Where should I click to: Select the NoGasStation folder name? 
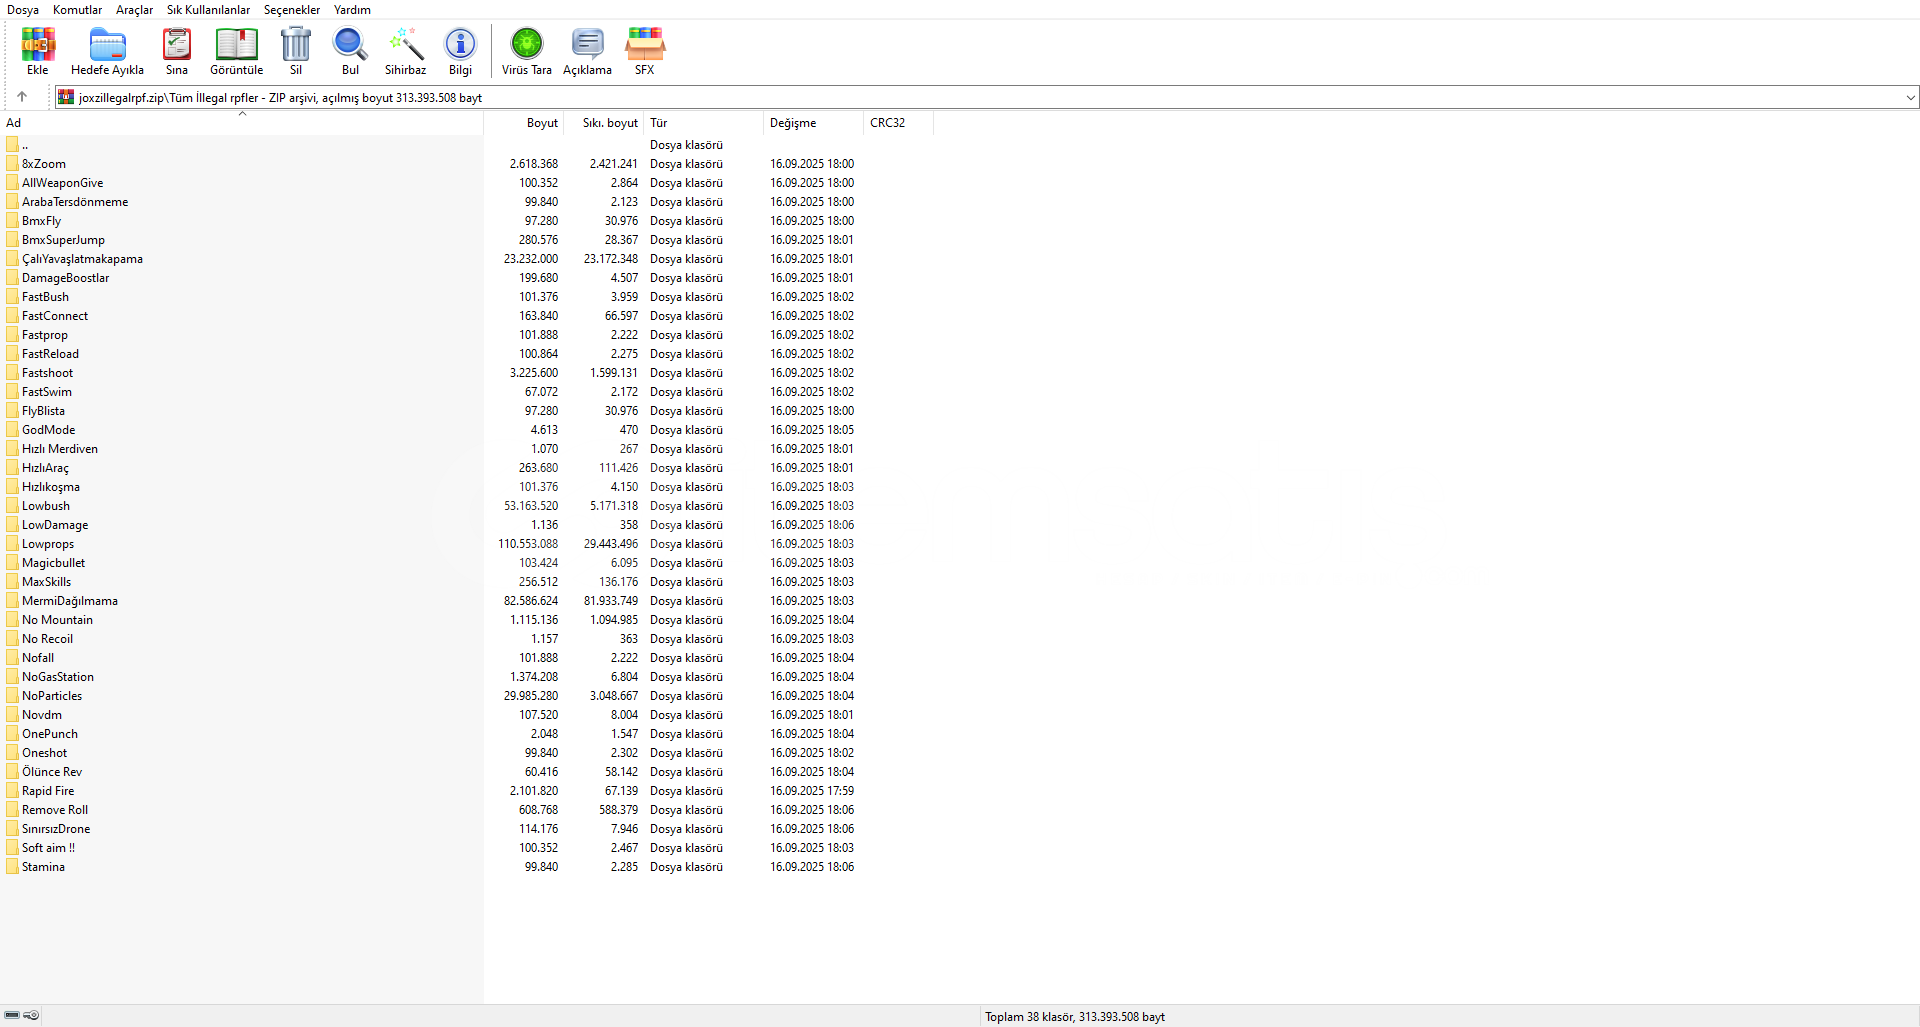pyautogui.click(x=58, y=677)
